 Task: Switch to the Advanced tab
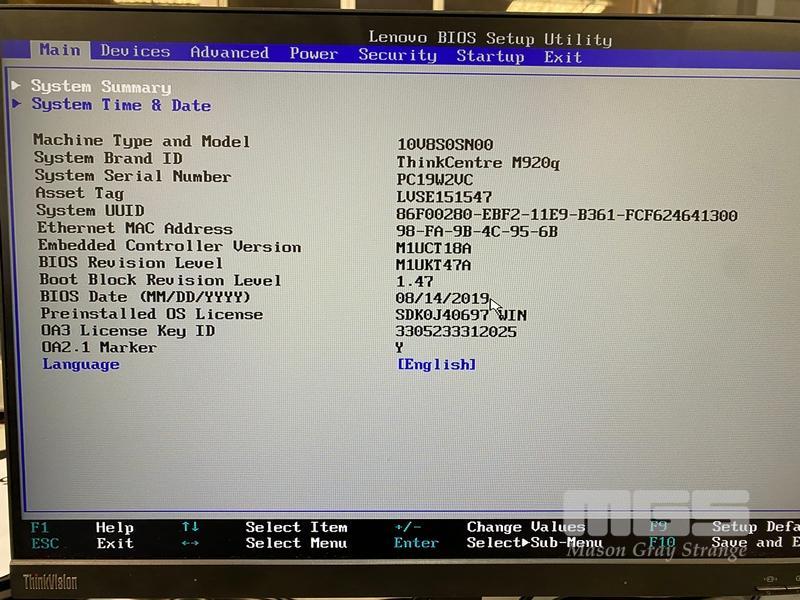tap(229, 53)
